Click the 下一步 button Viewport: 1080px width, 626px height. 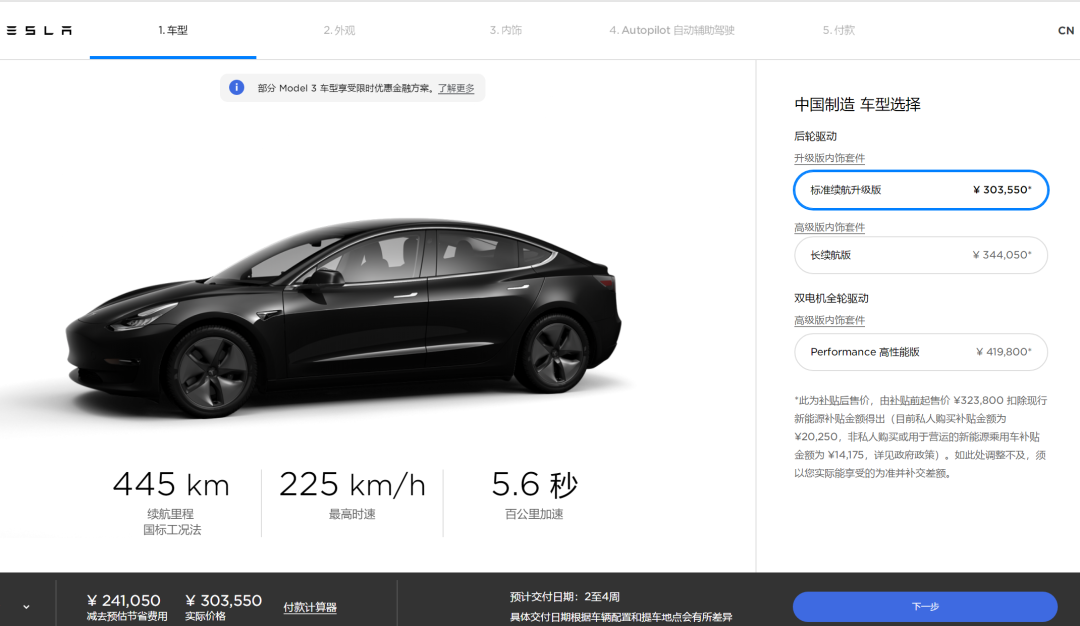click(925, 607)
